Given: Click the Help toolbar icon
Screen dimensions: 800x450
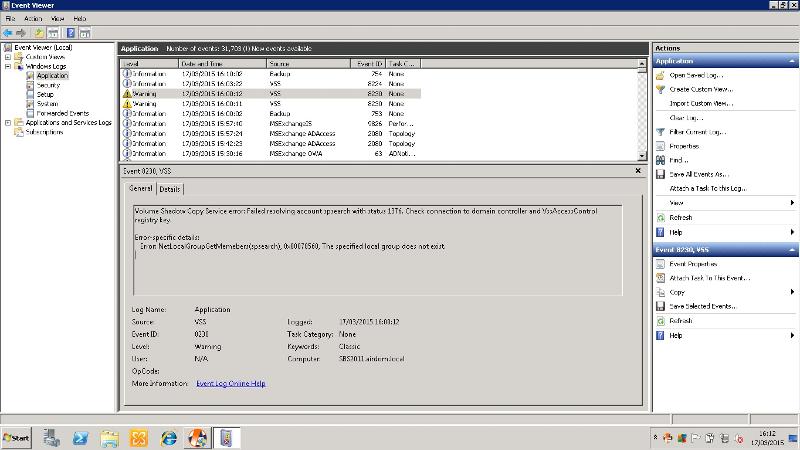Looking at the screenshot, I should pos(71,33).
